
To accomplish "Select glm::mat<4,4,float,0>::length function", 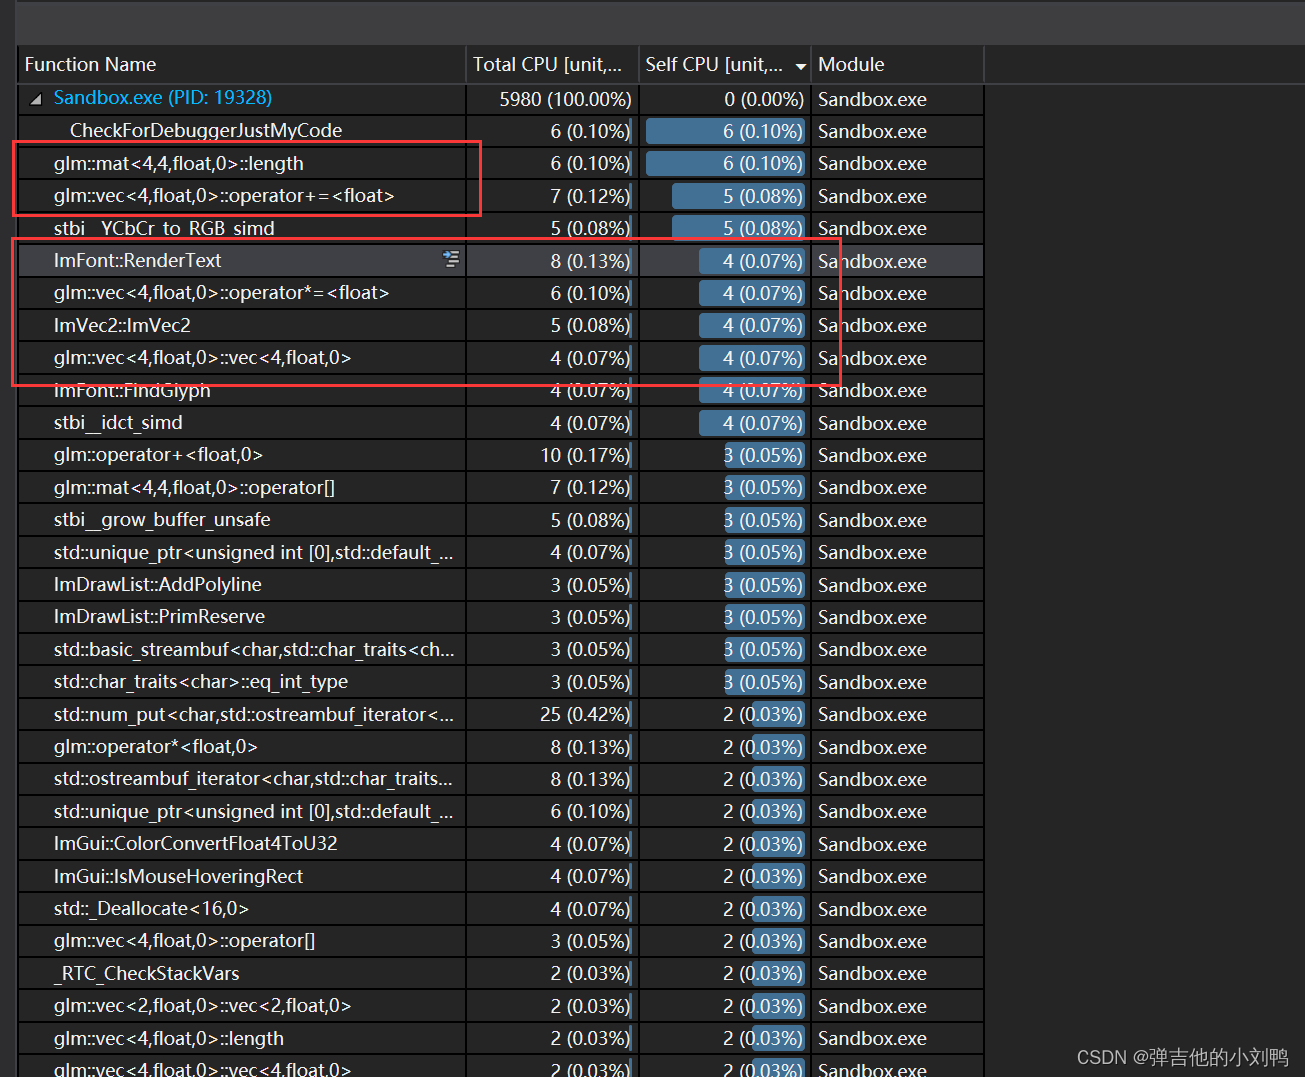I will click(500, 163).
